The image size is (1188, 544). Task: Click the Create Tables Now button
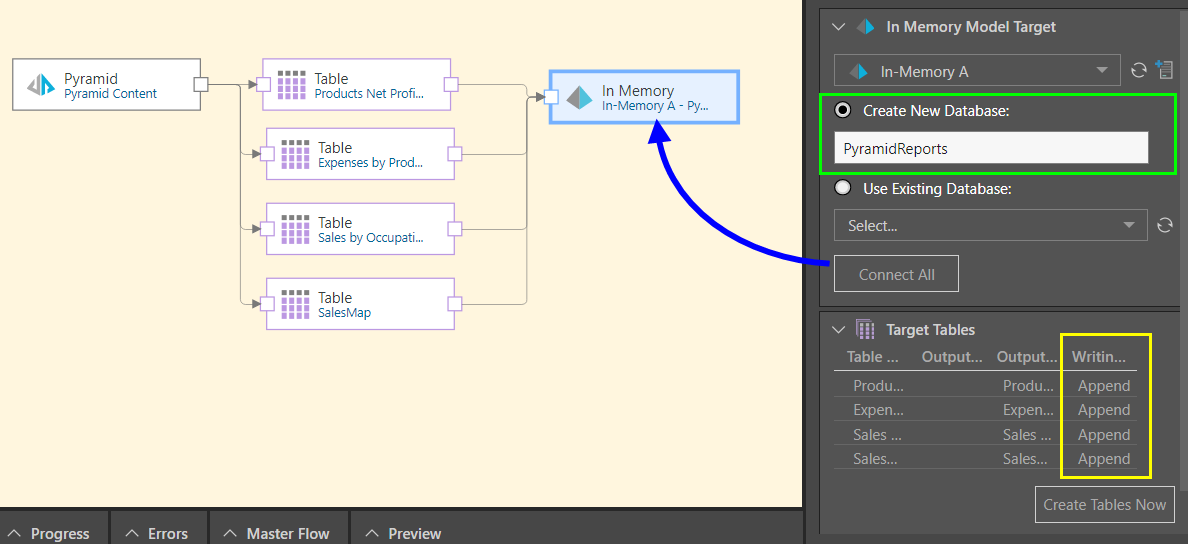tap(1105, 505)
